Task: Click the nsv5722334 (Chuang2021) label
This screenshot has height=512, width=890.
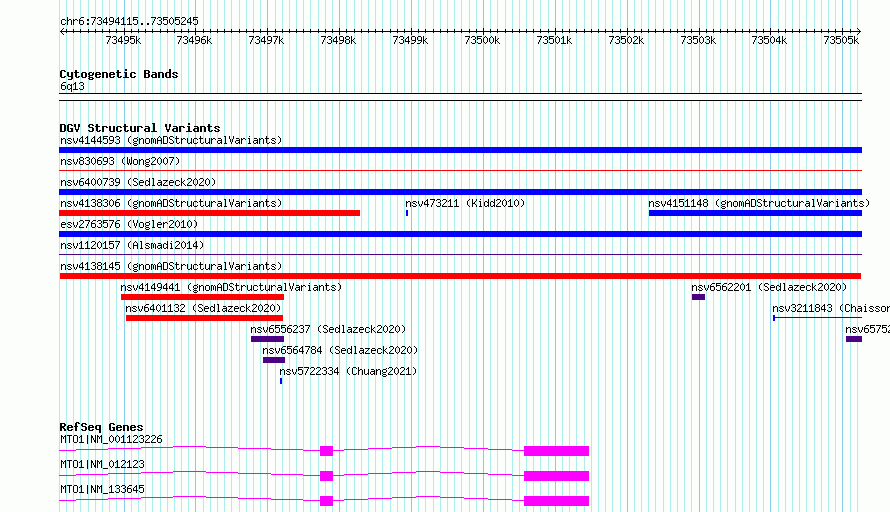Action: (x=348, y=371)
